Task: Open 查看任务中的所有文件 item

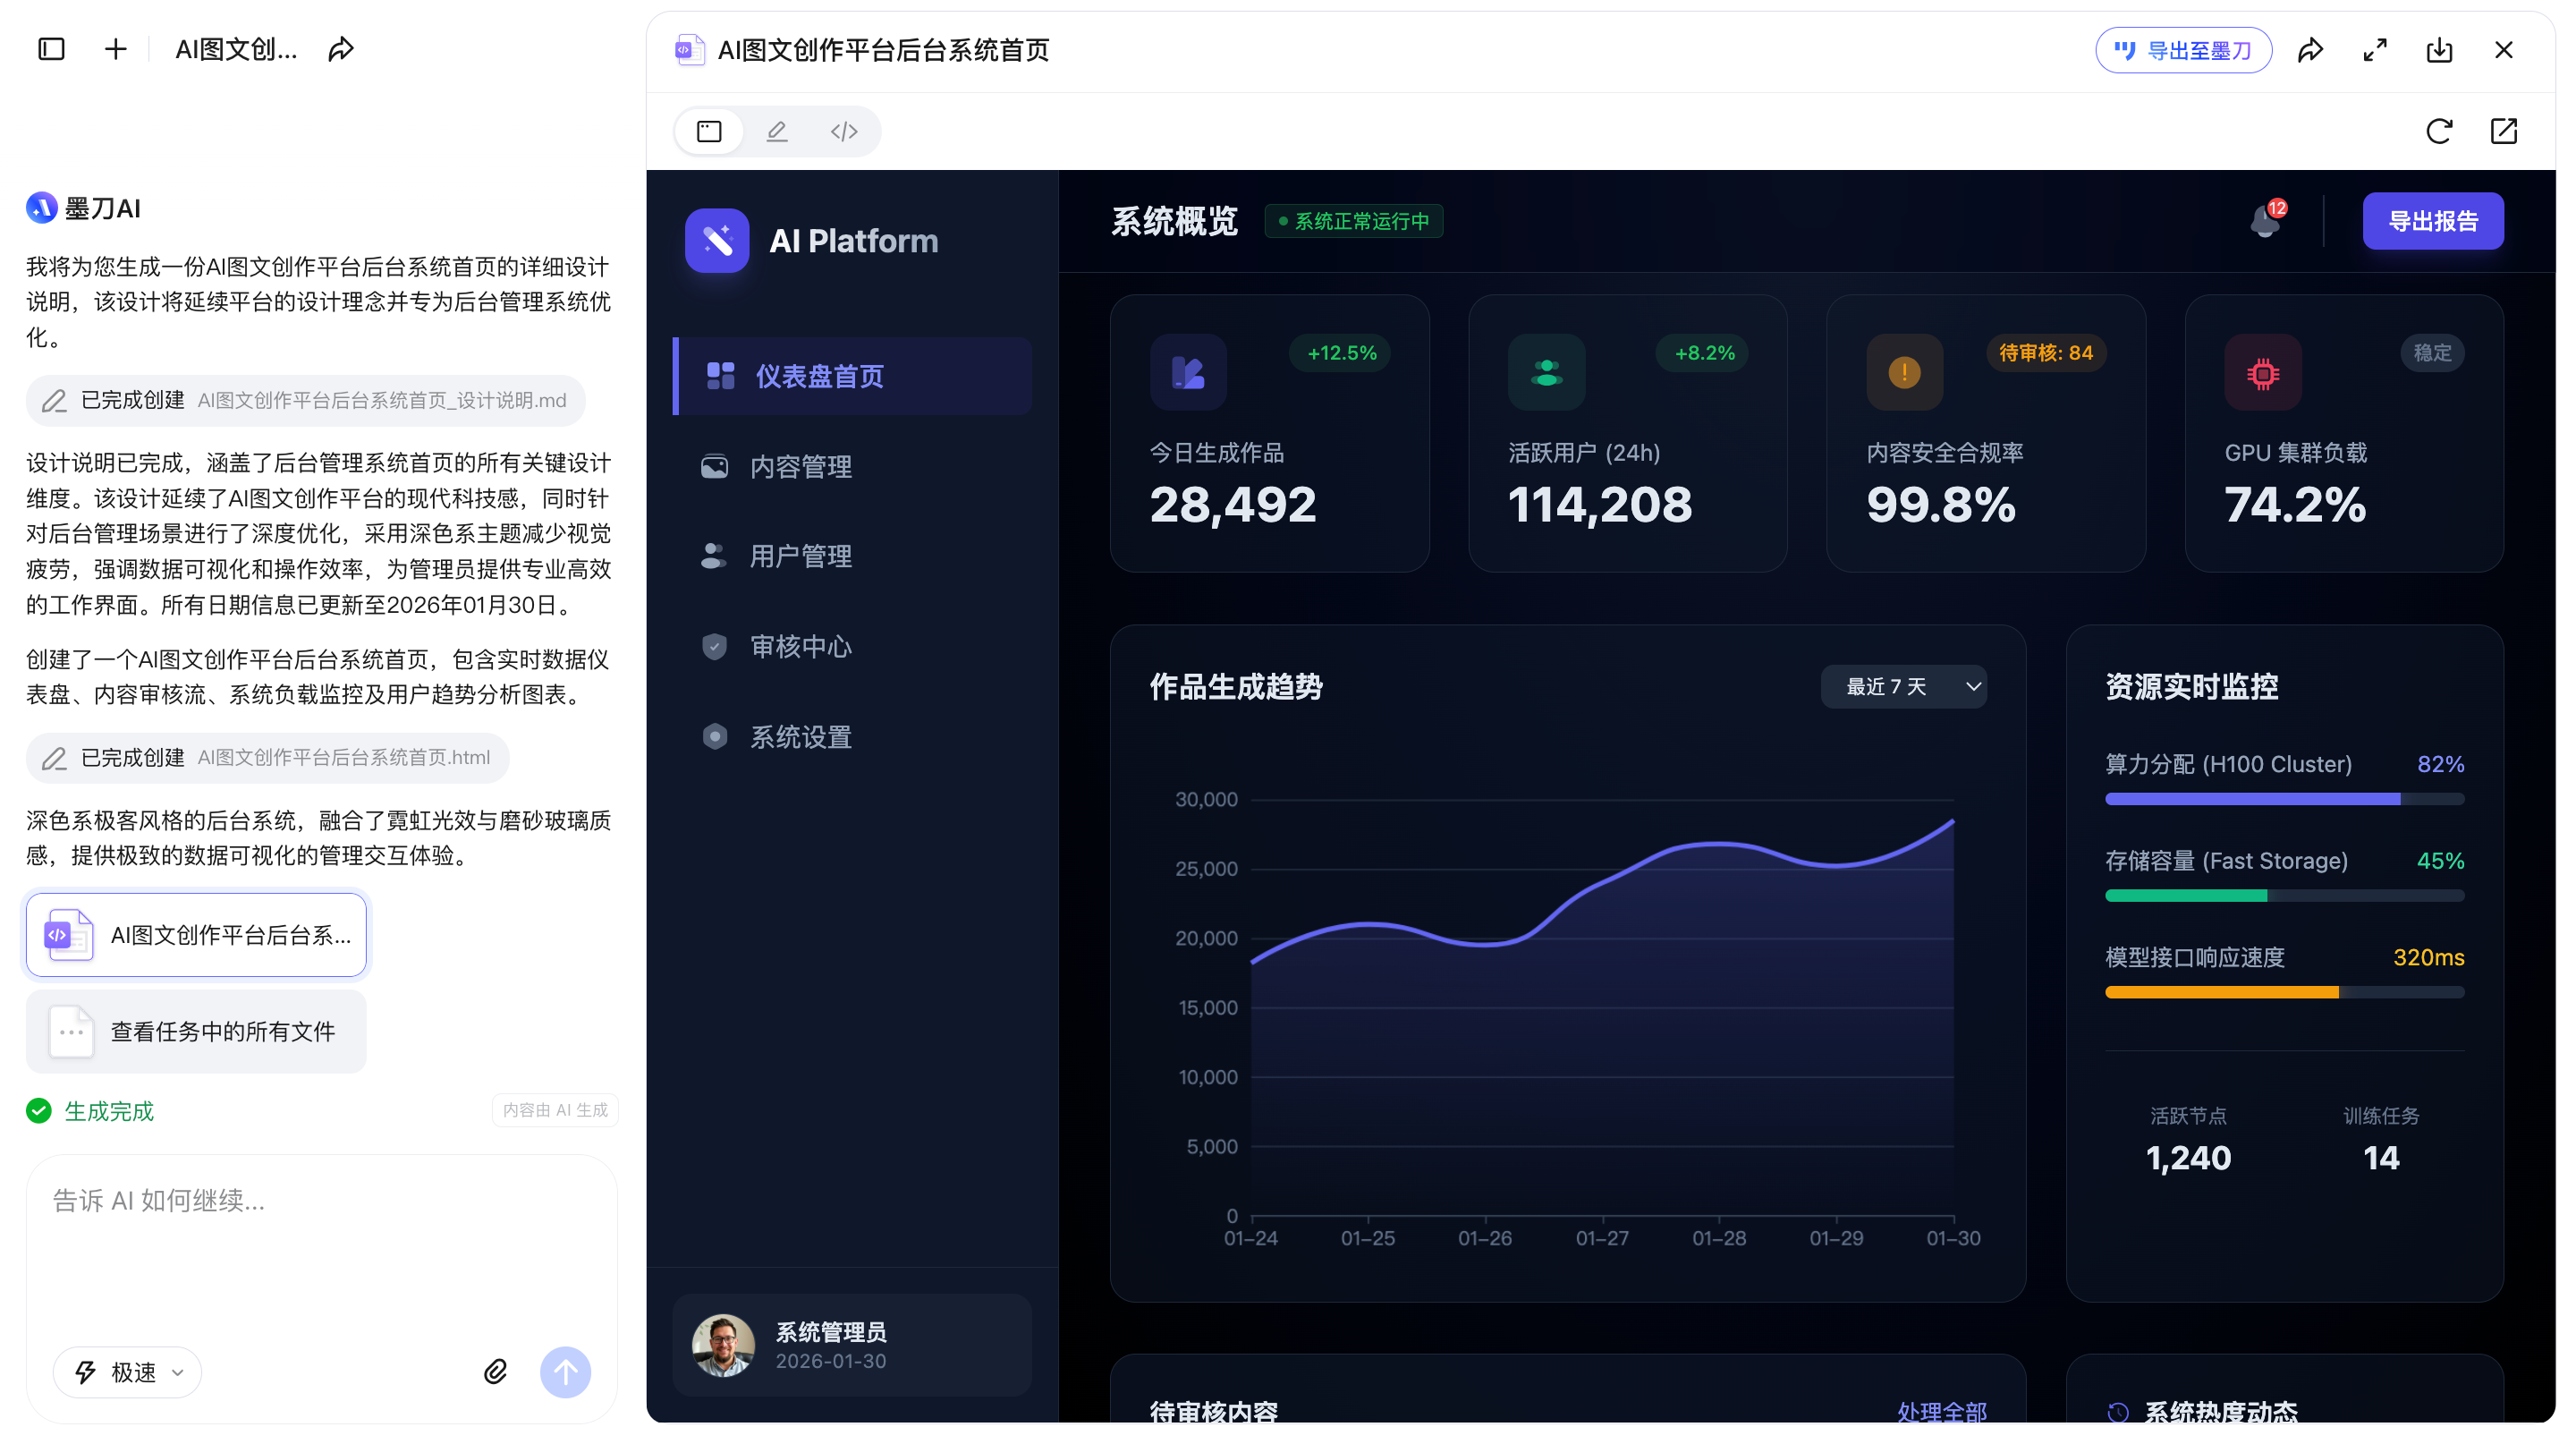Action: 196,1031
